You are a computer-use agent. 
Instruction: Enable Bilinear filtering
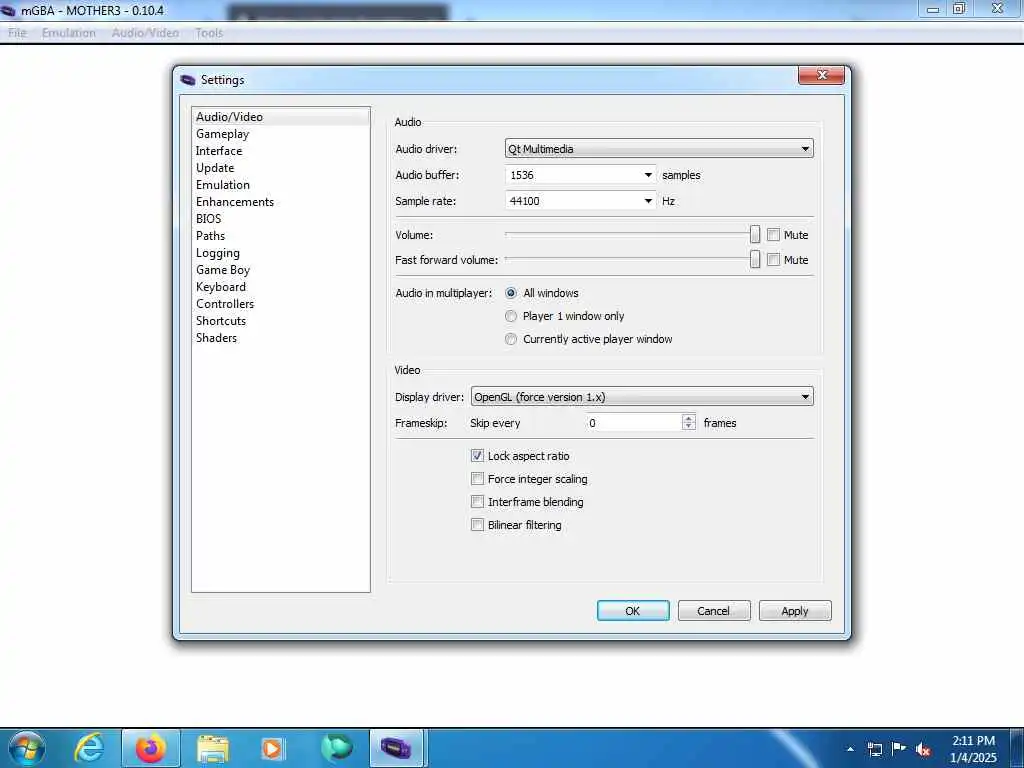pyautogui.click(x=477, y=525)
